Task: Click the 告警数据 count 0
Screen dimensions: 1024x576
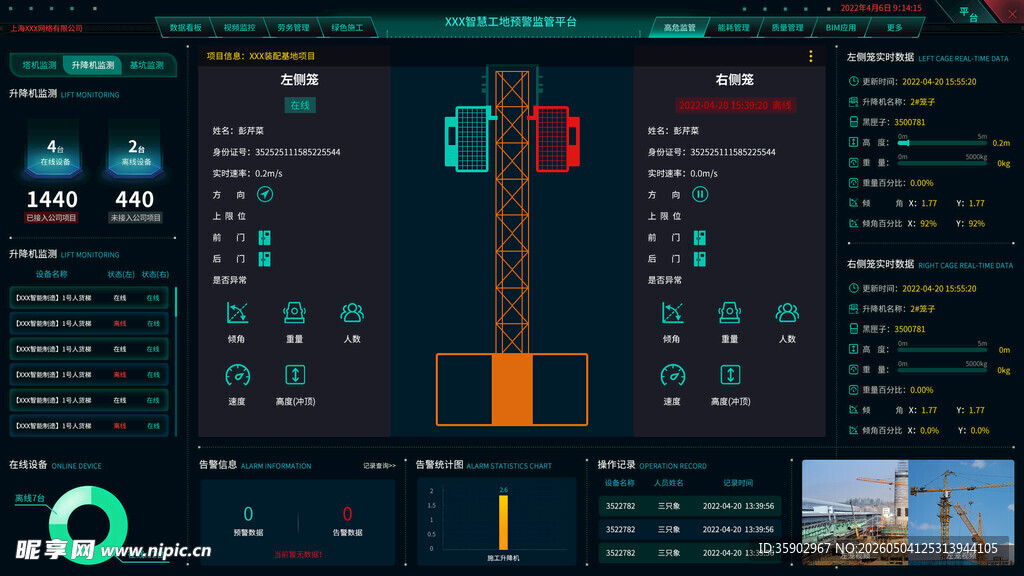Action: (347, 514)
